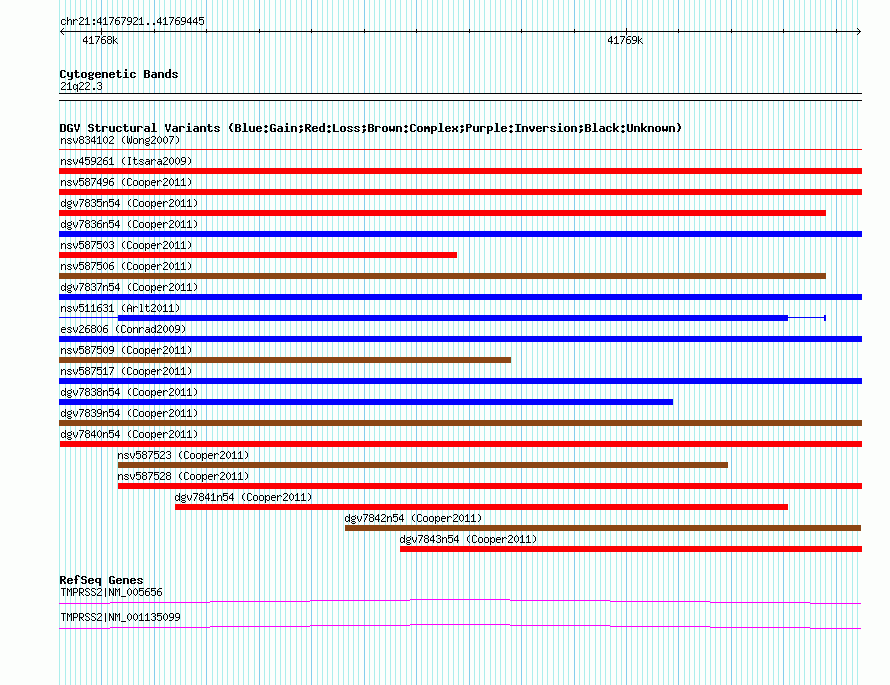Open variant dgv7837n54 (Cooper2011) label

point(129,287)
